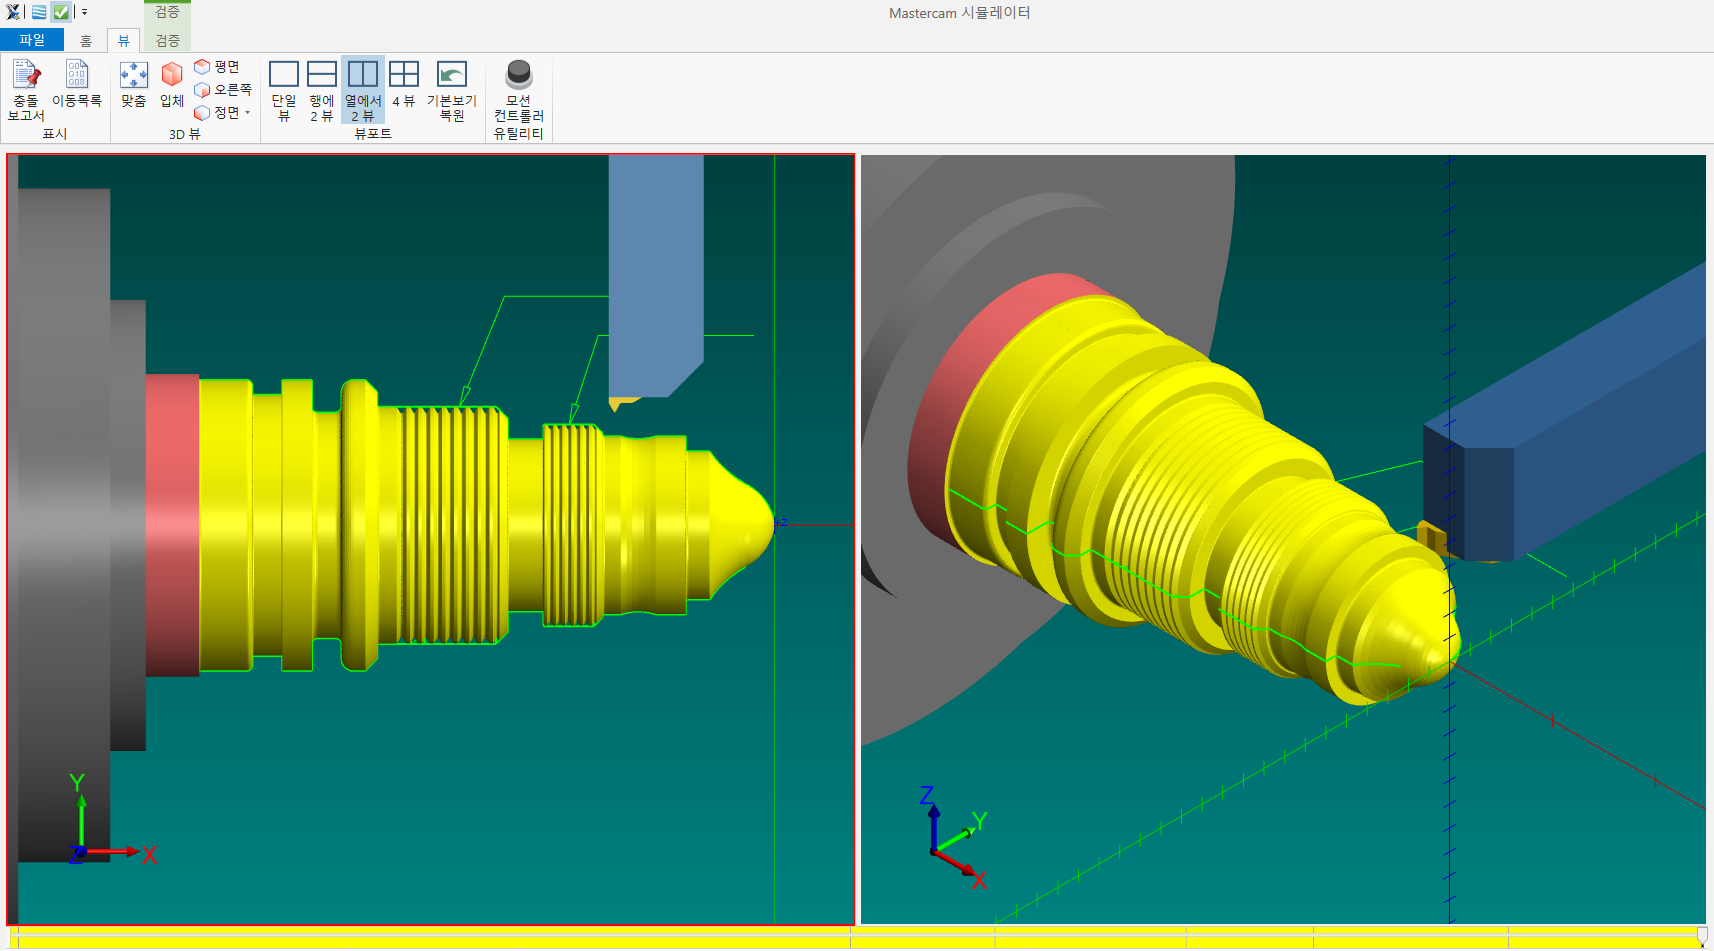Viewport: 1714px width, 951px height.
Task: Click the yellow simulation progress bar
Action: coord(857,938)
